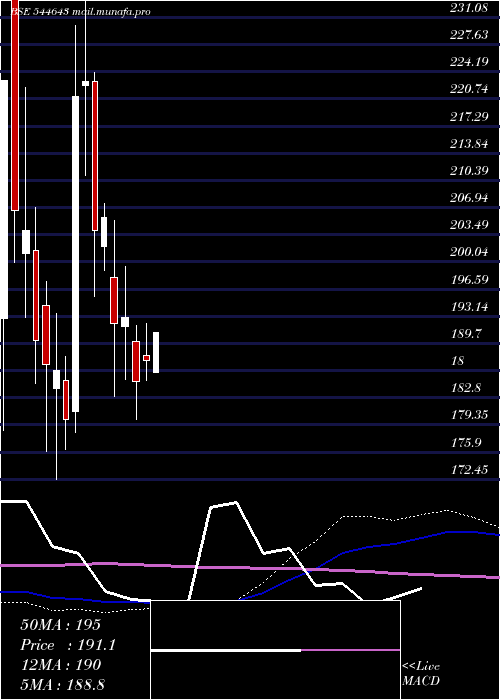
Task: Click the 182.8 price axis label
Action: pyautogui.click(x=466, y=388)
